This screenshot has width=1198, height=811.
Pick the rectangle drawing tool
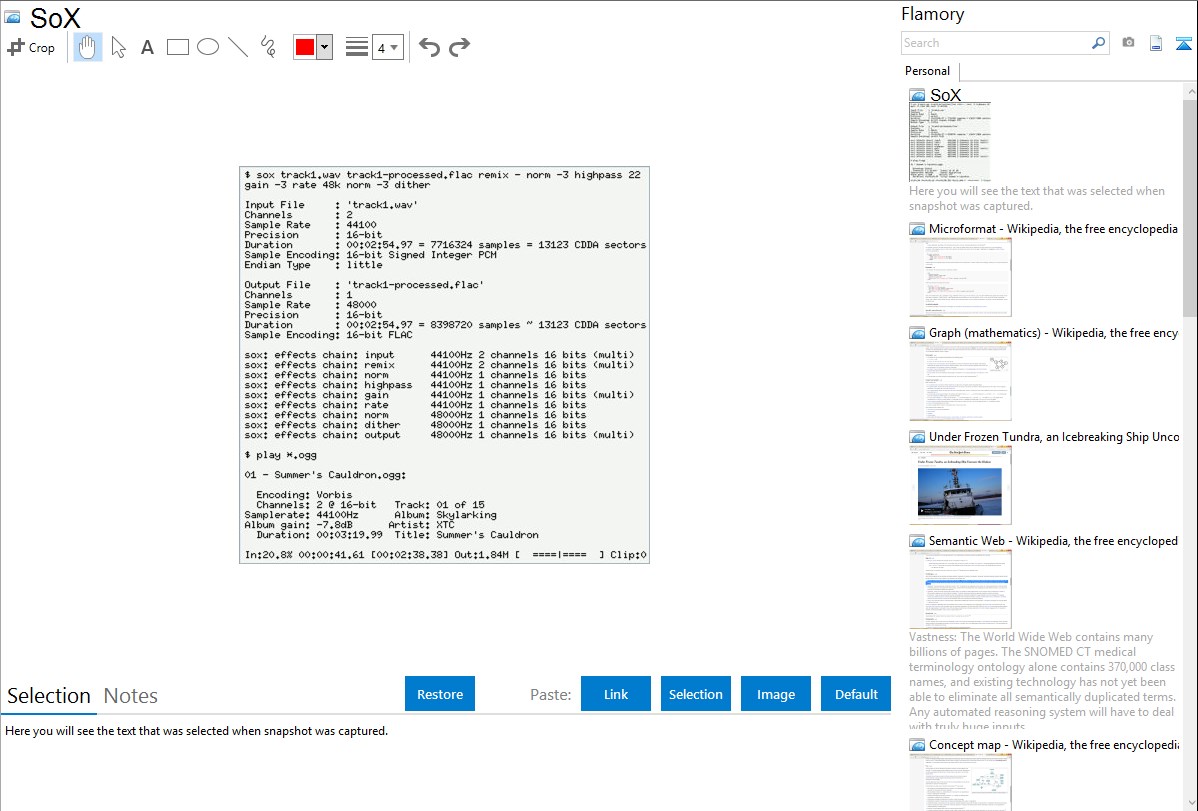178,47
